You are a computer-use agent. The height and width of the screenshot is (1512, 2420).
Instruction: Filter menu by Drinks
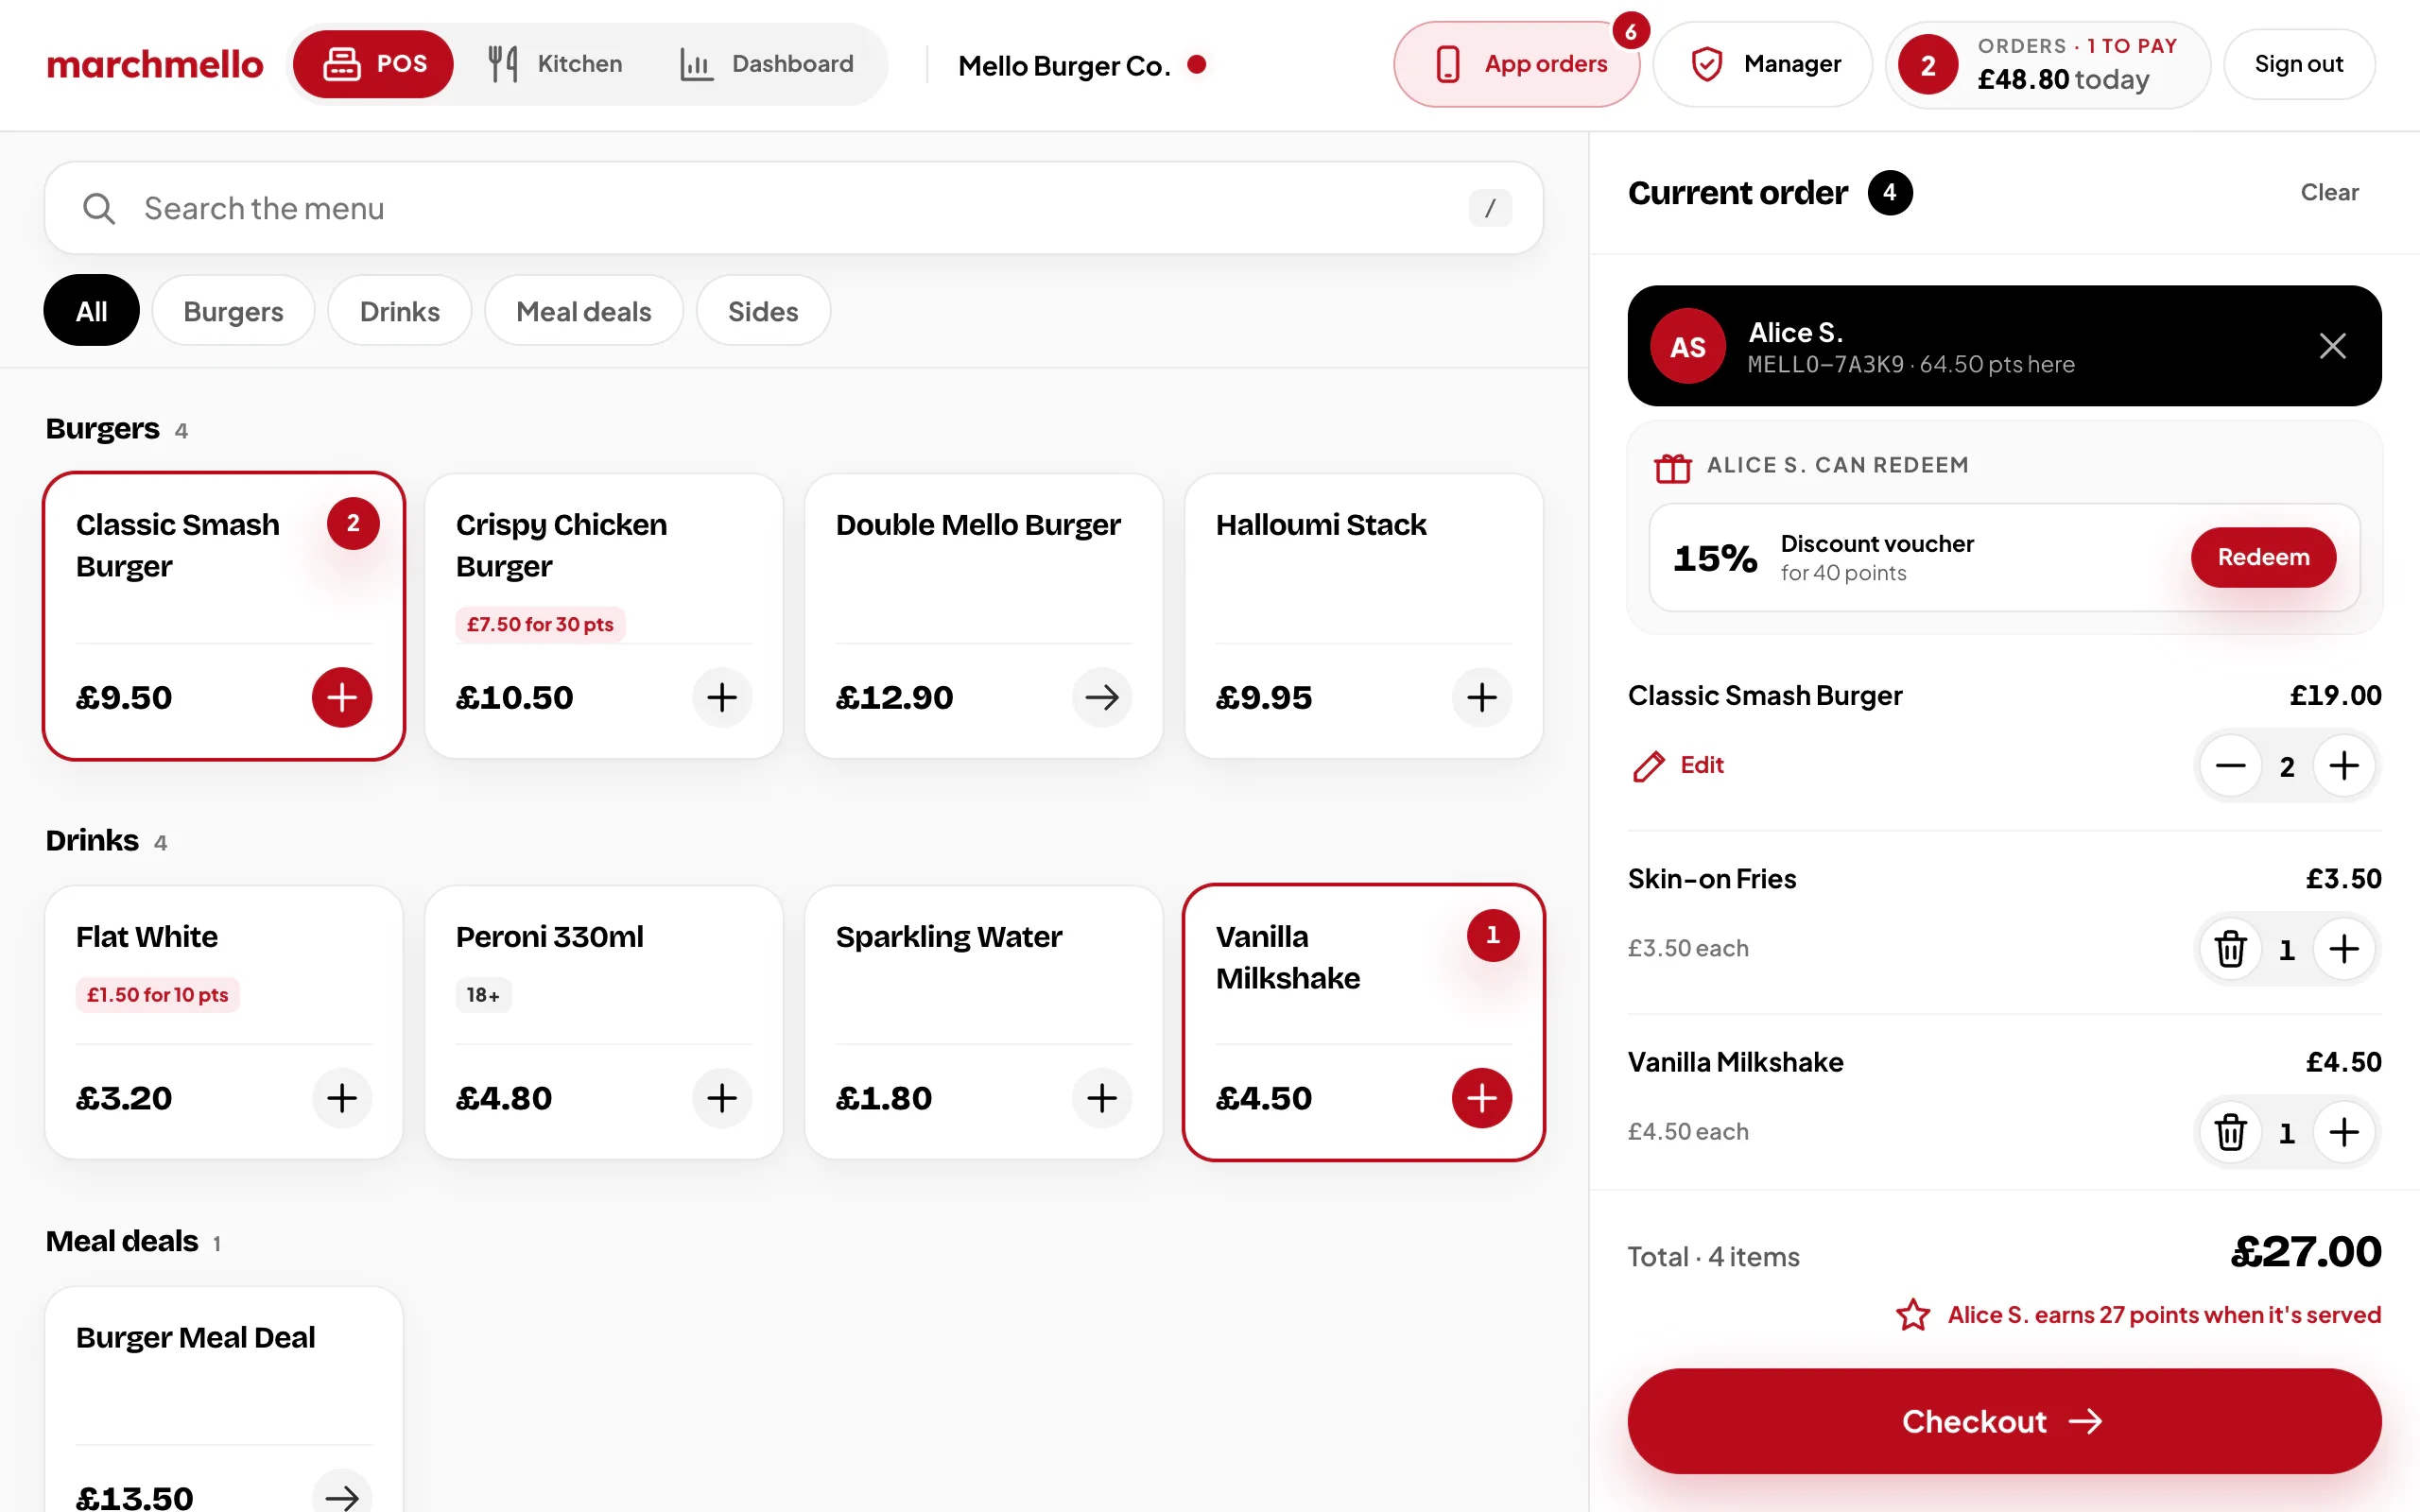[399, 311]
